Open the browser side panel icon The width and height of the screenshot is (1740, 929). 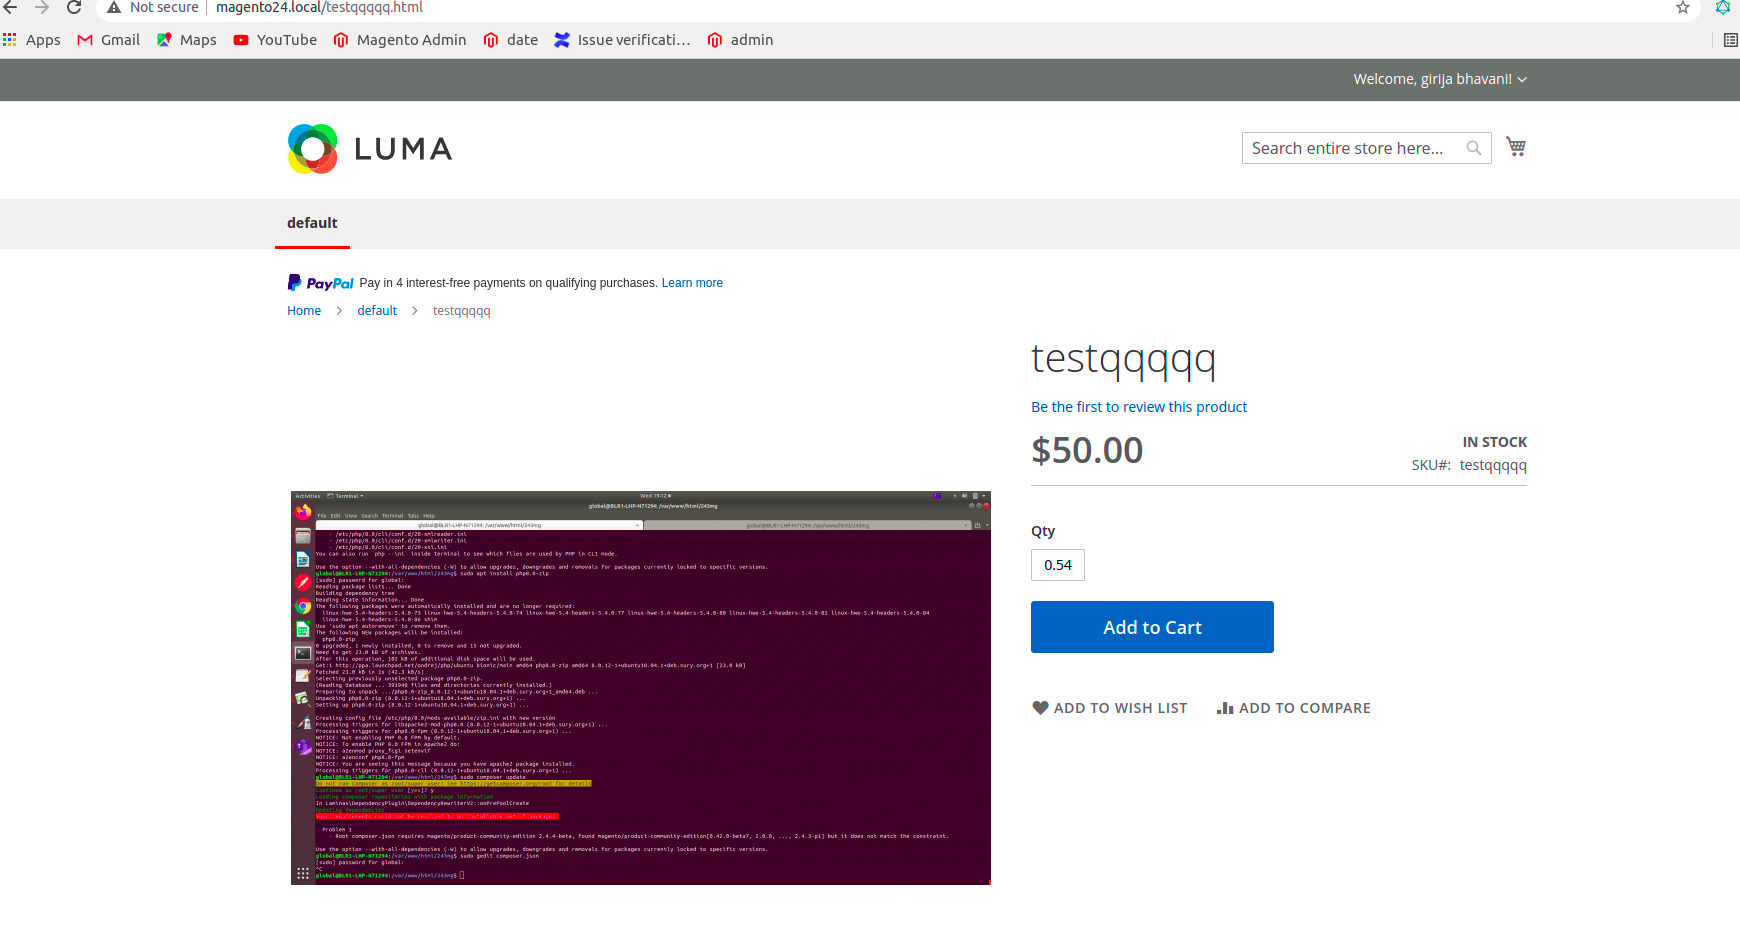pos(1731,40)
